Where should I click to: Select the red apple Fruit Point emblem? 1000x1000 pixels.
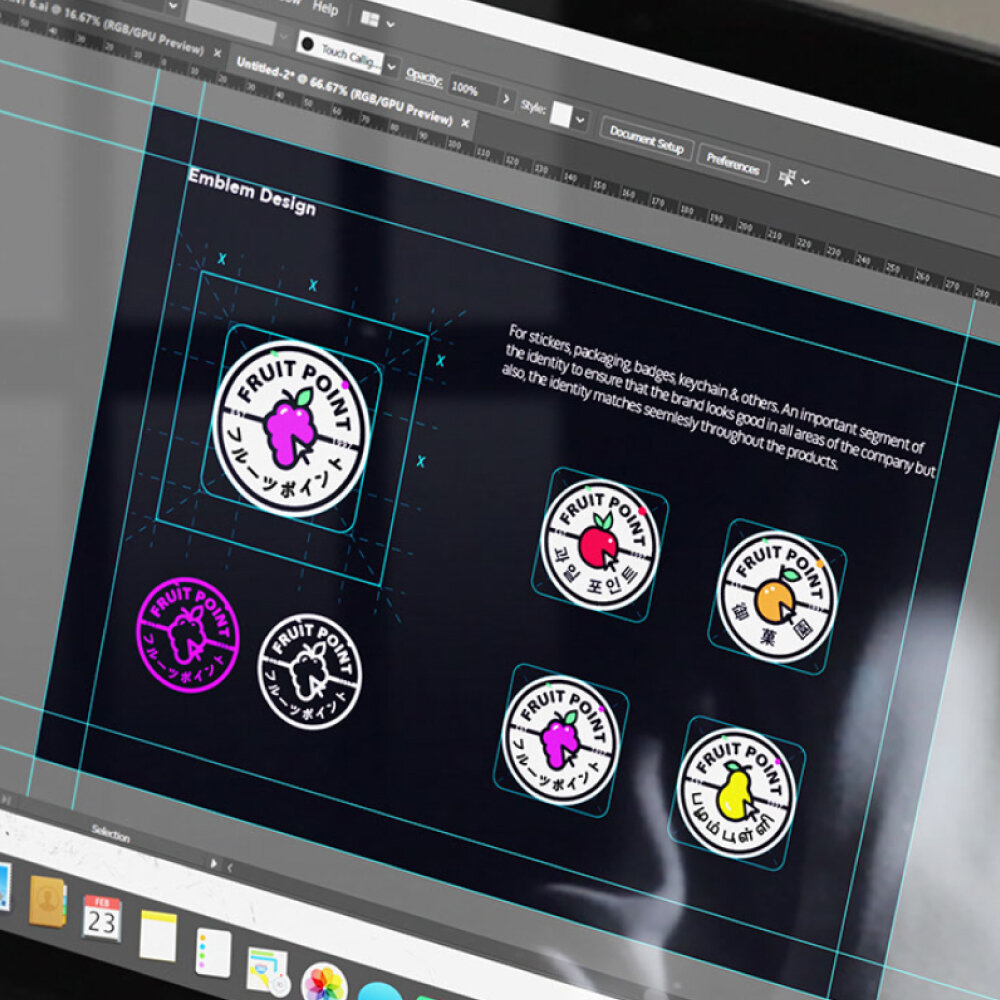(x=599, y=545)
